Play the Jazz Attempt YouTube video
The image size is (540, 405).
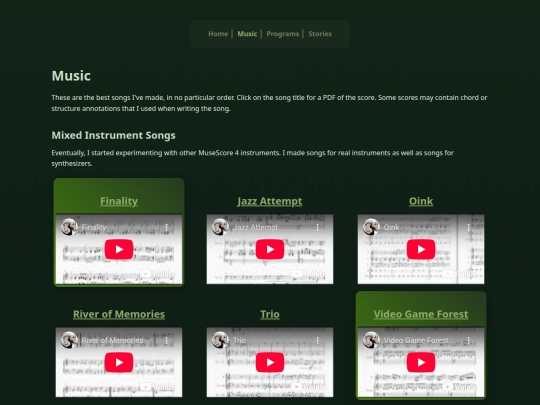click(270, 249)
